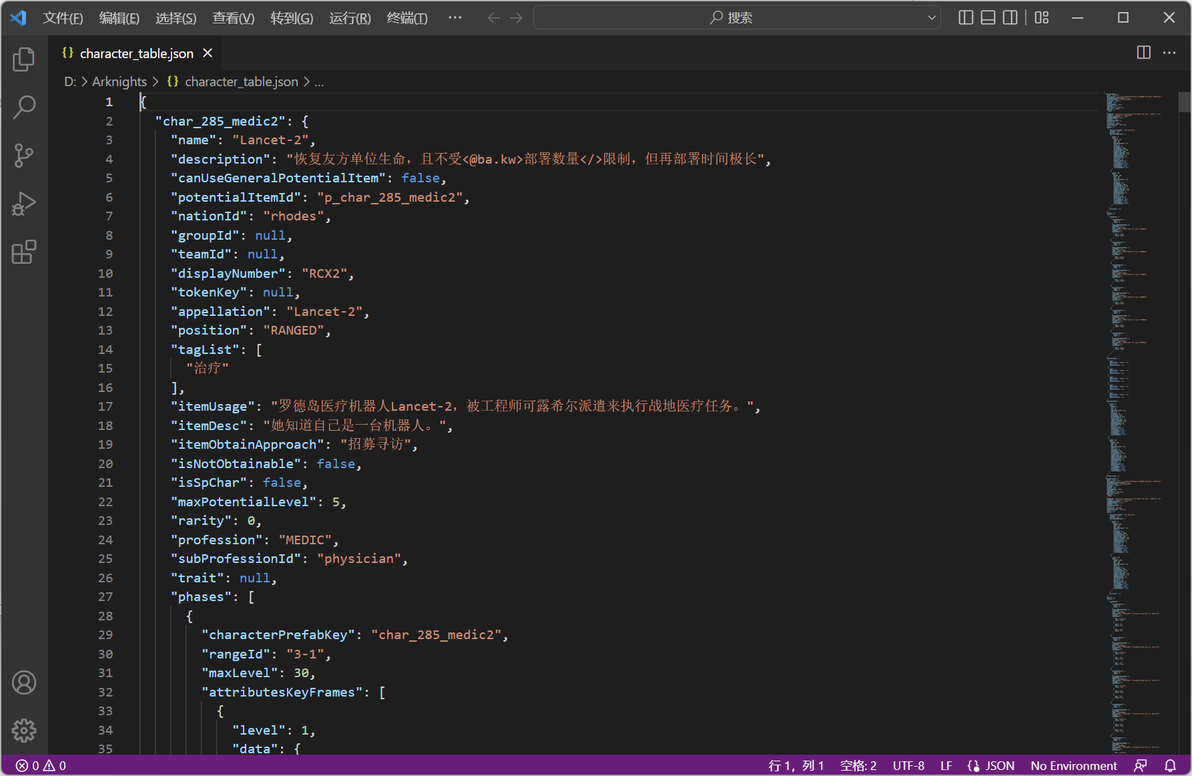The image size is (1192, 776).
Task: Click the "招募寻访" itemObtainApproach value
Action: pyautogui.click(x=376, y=444)
